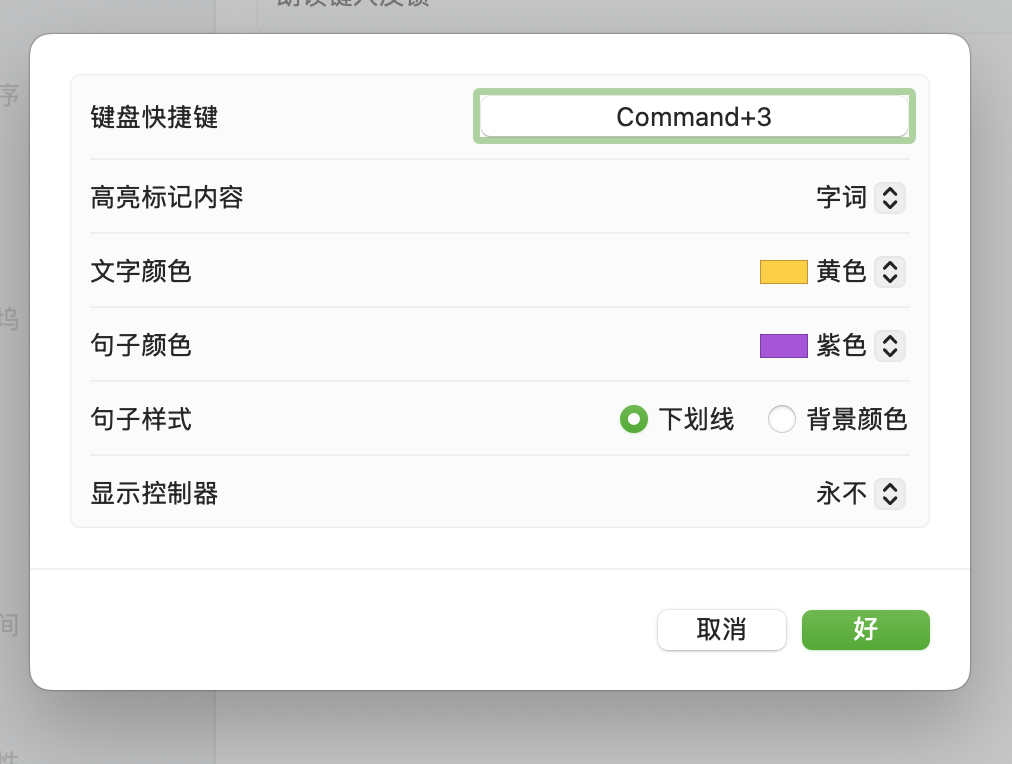Click the 取消 button

(x=721, y=630)
